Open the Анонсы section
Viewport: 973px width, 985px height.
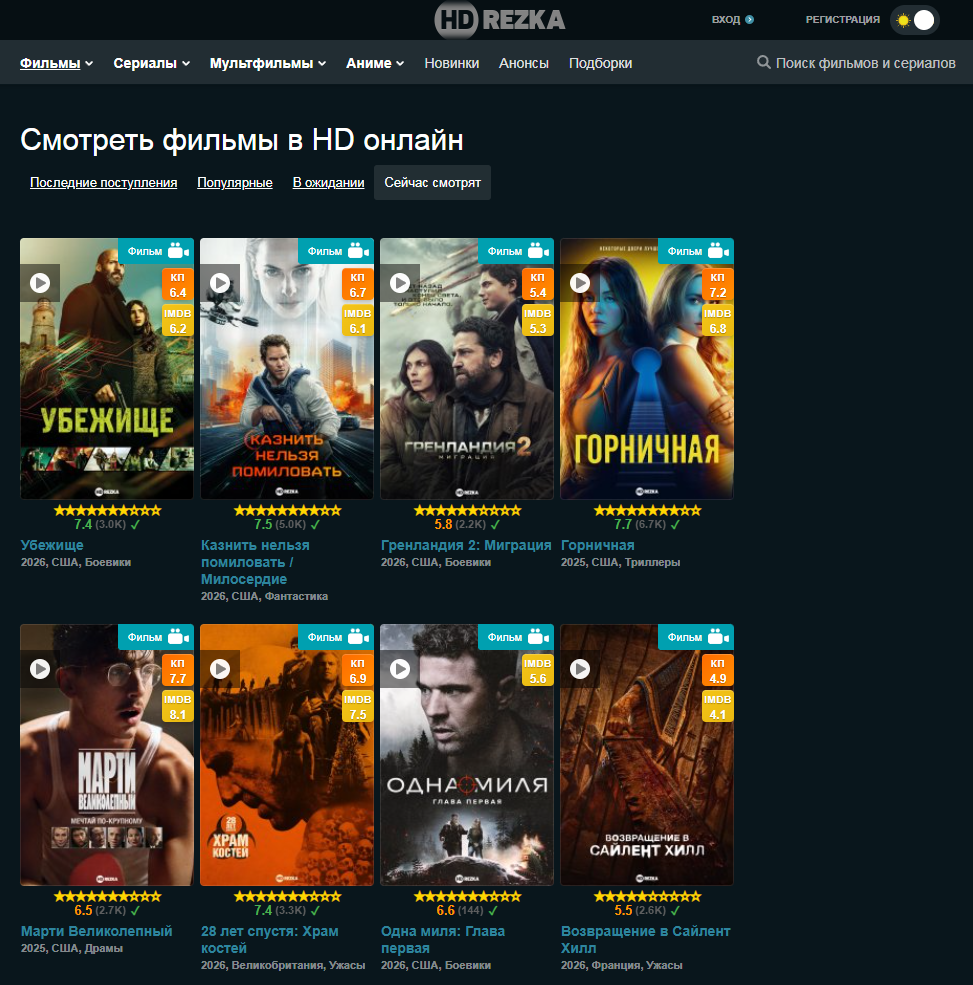point(524,63)
